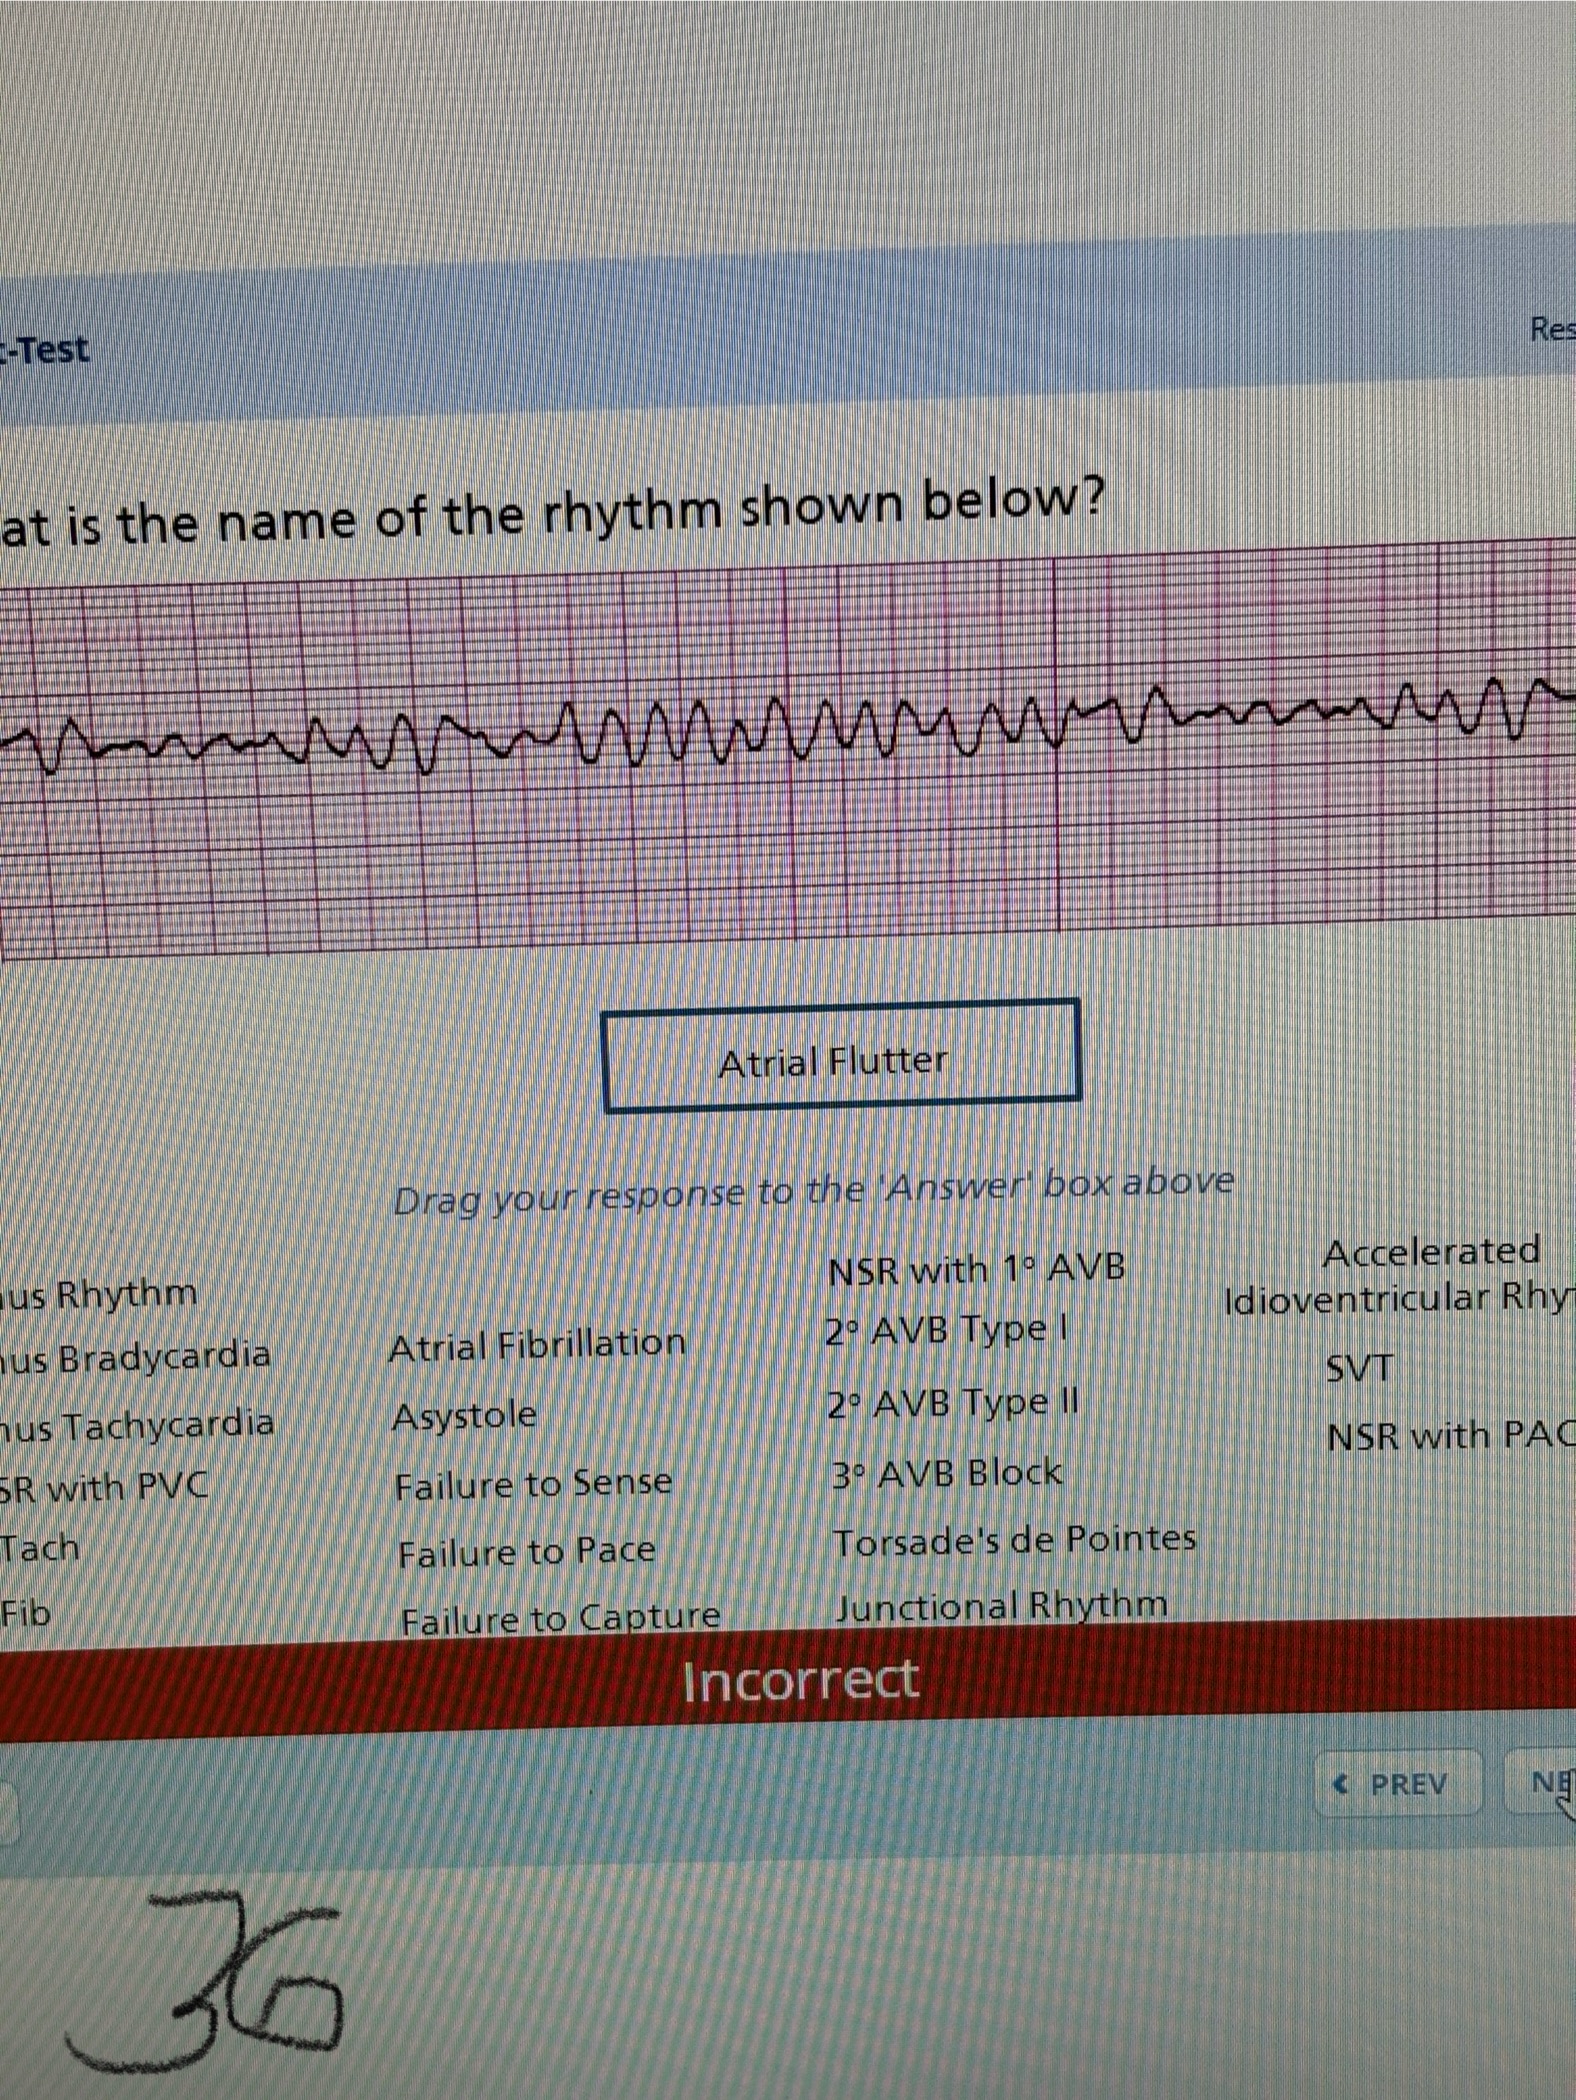The image size is (1576, 2100).
Task: Click the red Incorrect feedback banner
Action: point(788,1679)
